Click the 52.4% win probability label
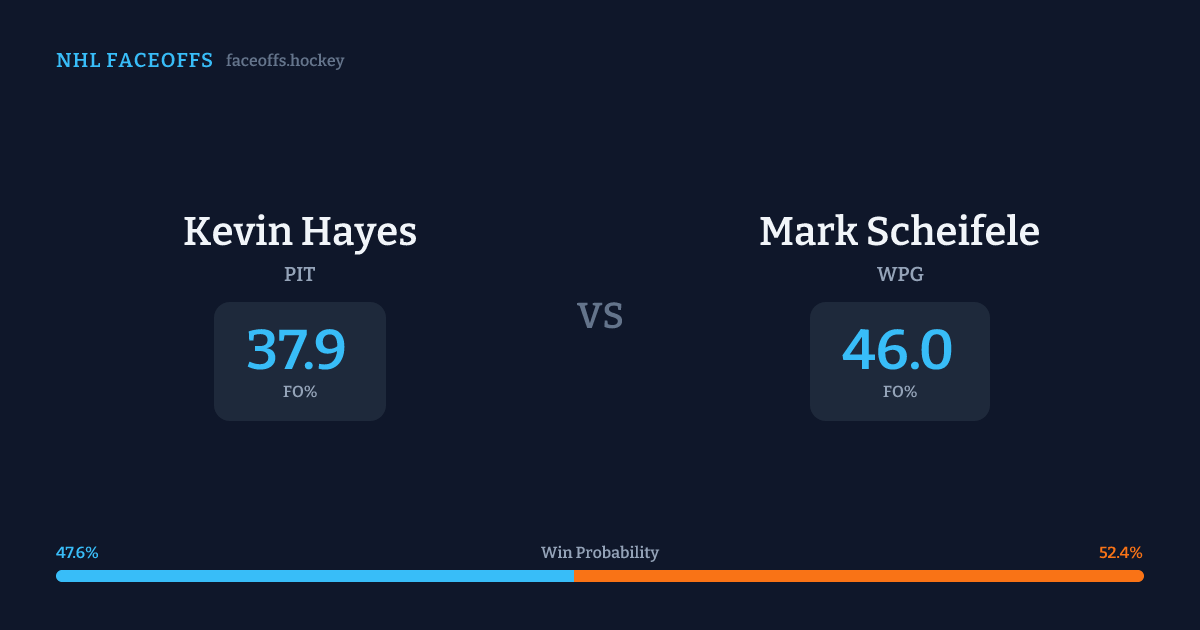The width and height of the screenshot is (1200, 630). [x=1120, y=553]
